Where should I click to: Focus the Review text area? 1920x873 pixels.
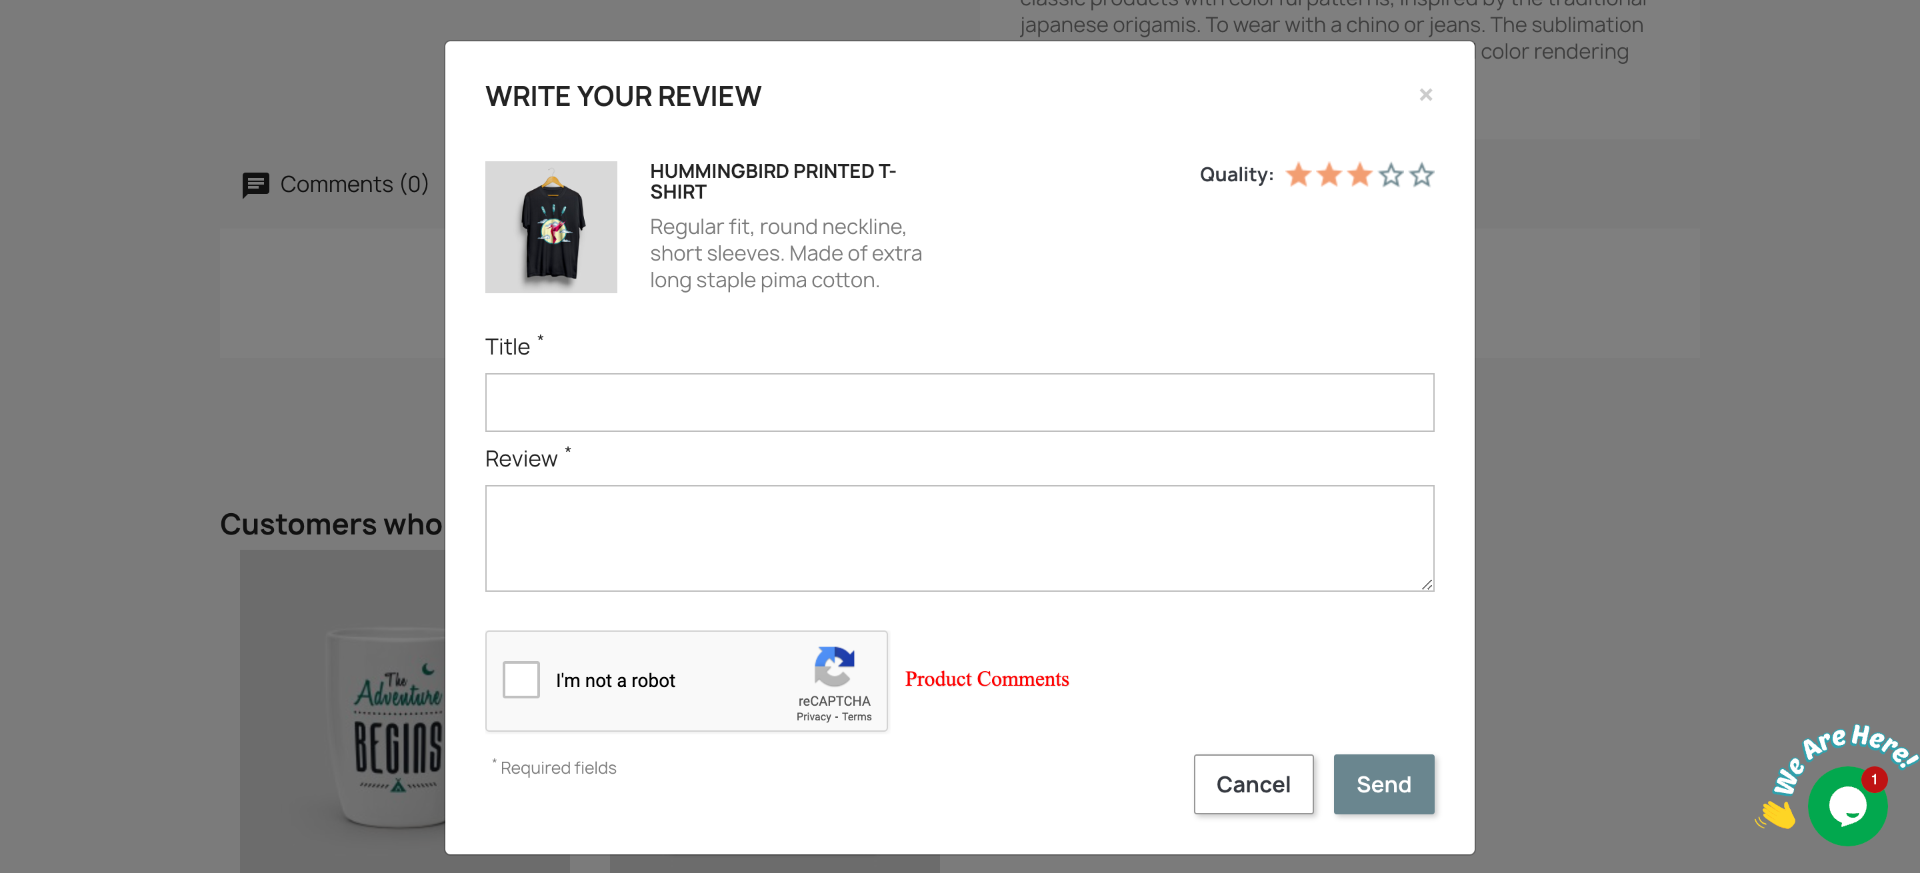[959, 538]
